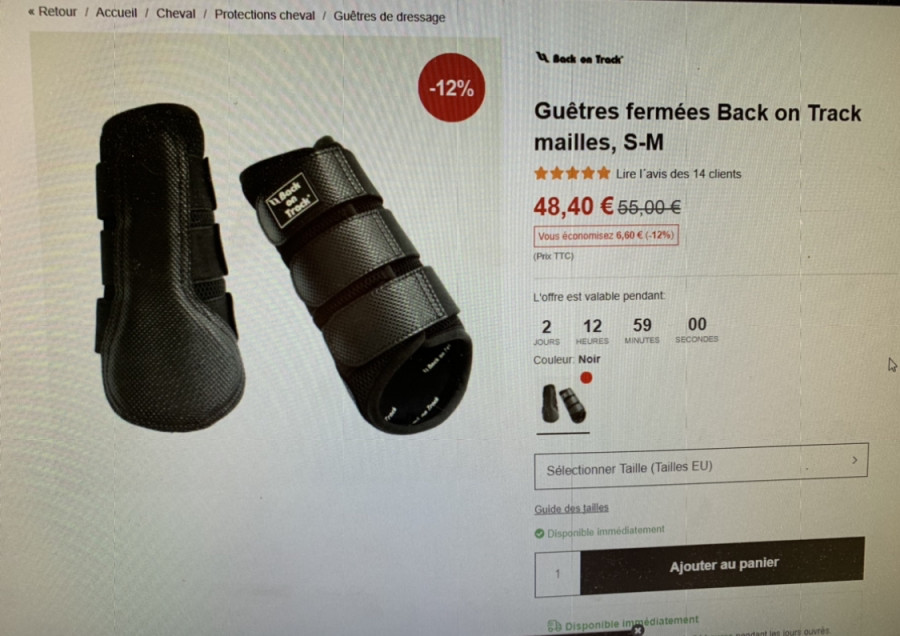Select the Noir boots color thumbnail
The image size is (900, 636).
pyautogui.click(x=564, y=404)
